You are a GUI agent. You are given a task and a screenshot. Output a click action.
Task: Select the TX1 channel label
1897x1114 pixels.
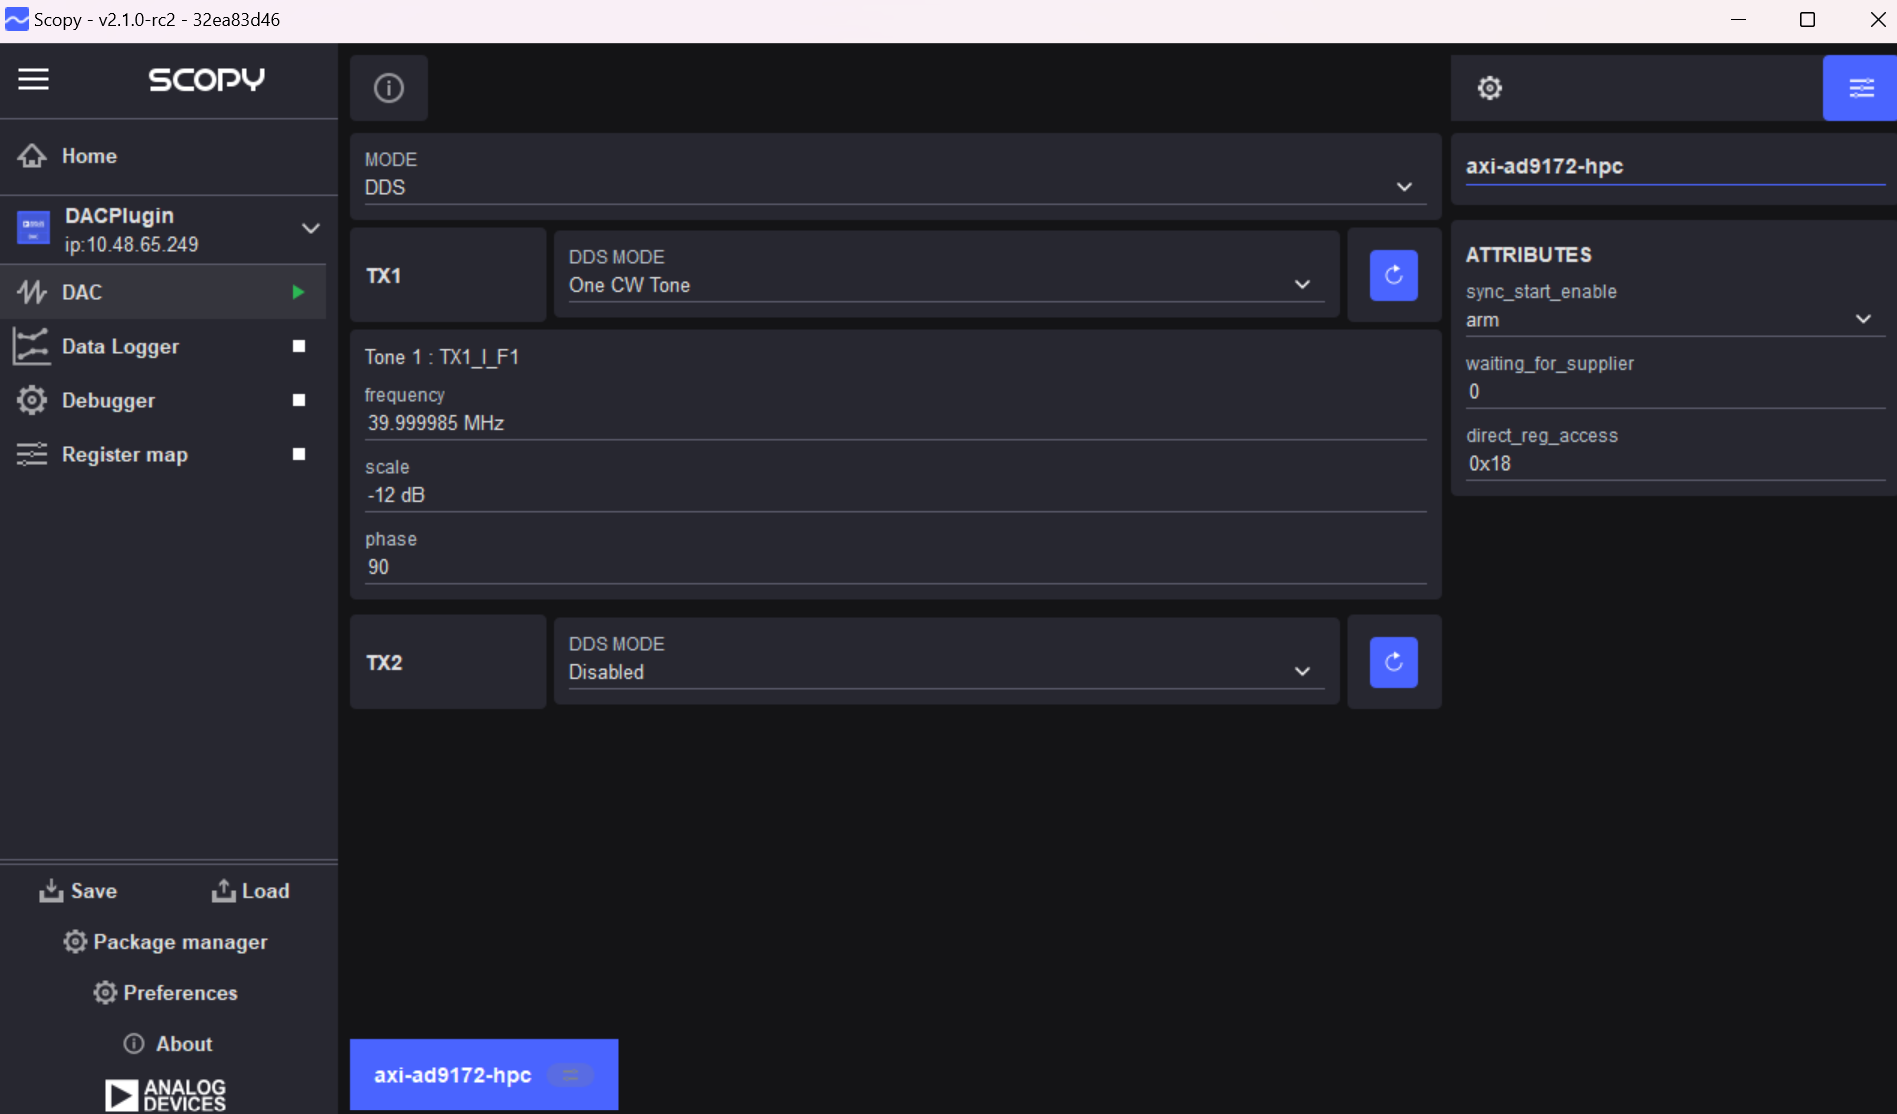pos(384,276)
